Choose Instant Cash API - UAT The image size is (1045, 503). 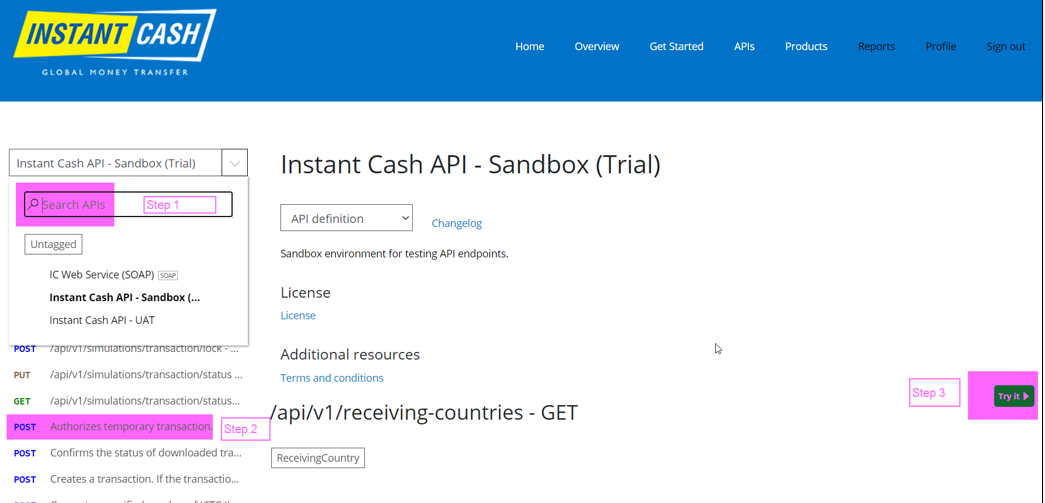pos(102,320)
